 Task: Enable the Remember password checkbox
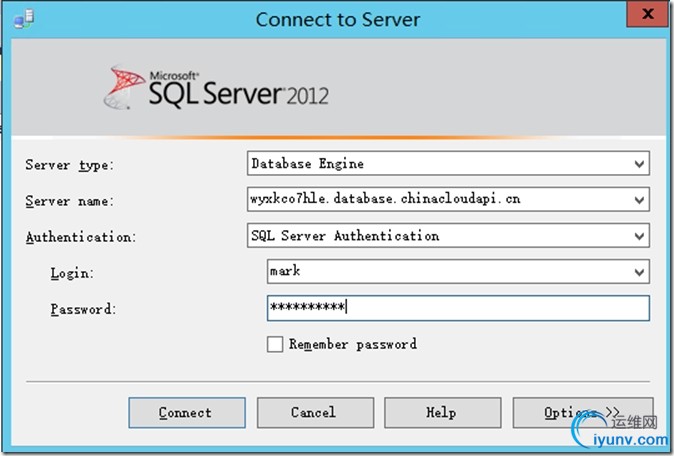[x=275, y=344]
